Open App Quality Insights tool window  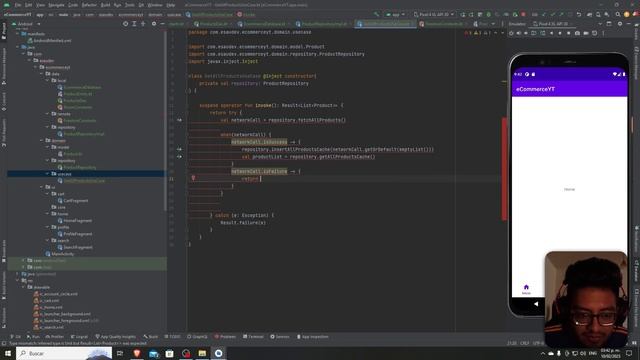pyautogui.click(x=116, y=337)
